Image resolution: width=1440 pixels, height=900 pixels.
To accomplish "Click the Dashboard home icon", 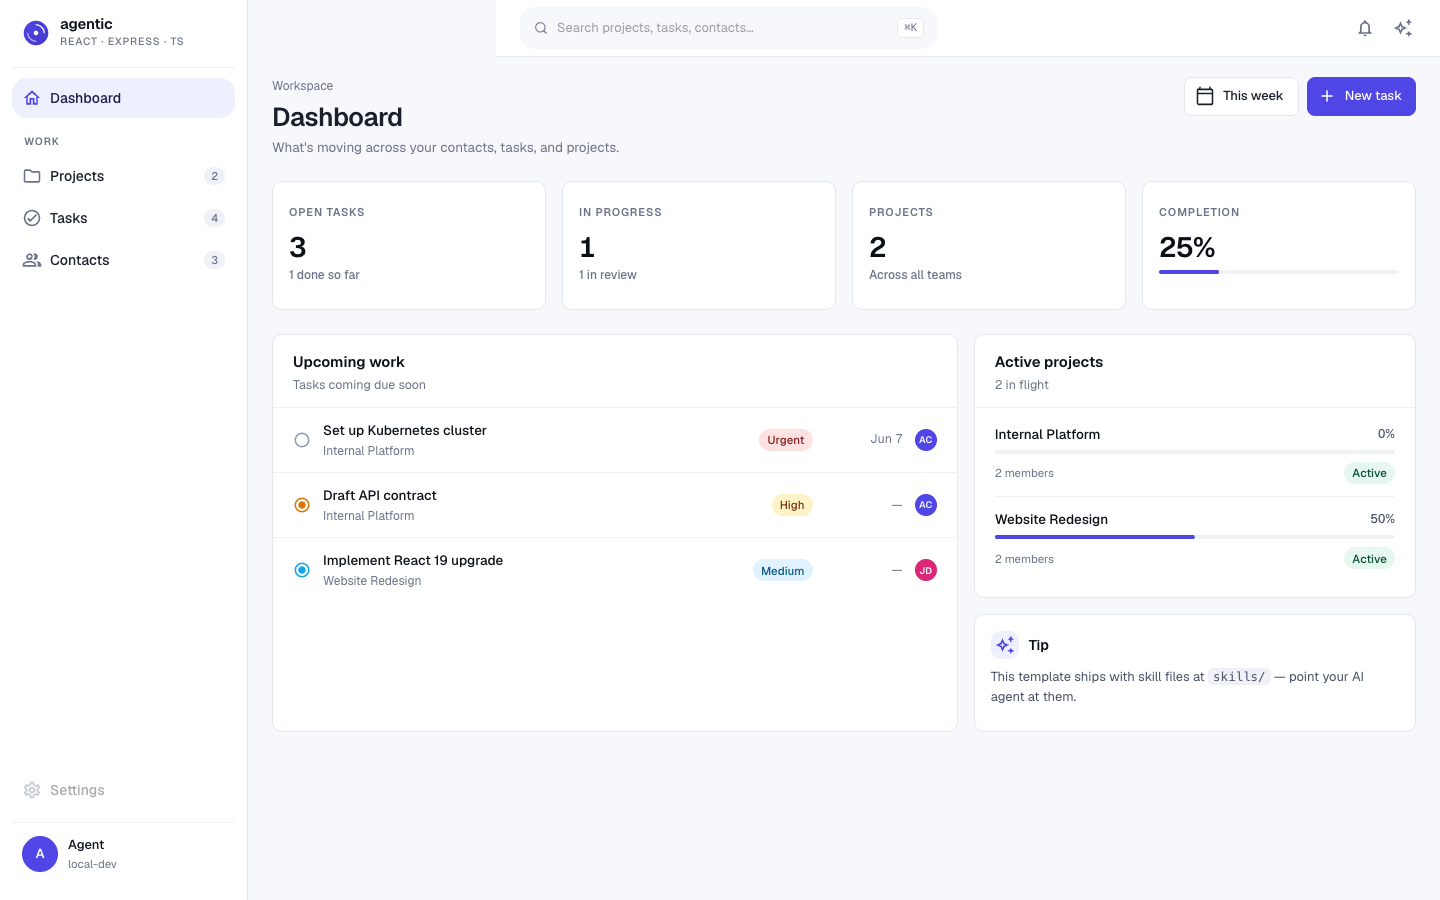I will coord(32,98).
